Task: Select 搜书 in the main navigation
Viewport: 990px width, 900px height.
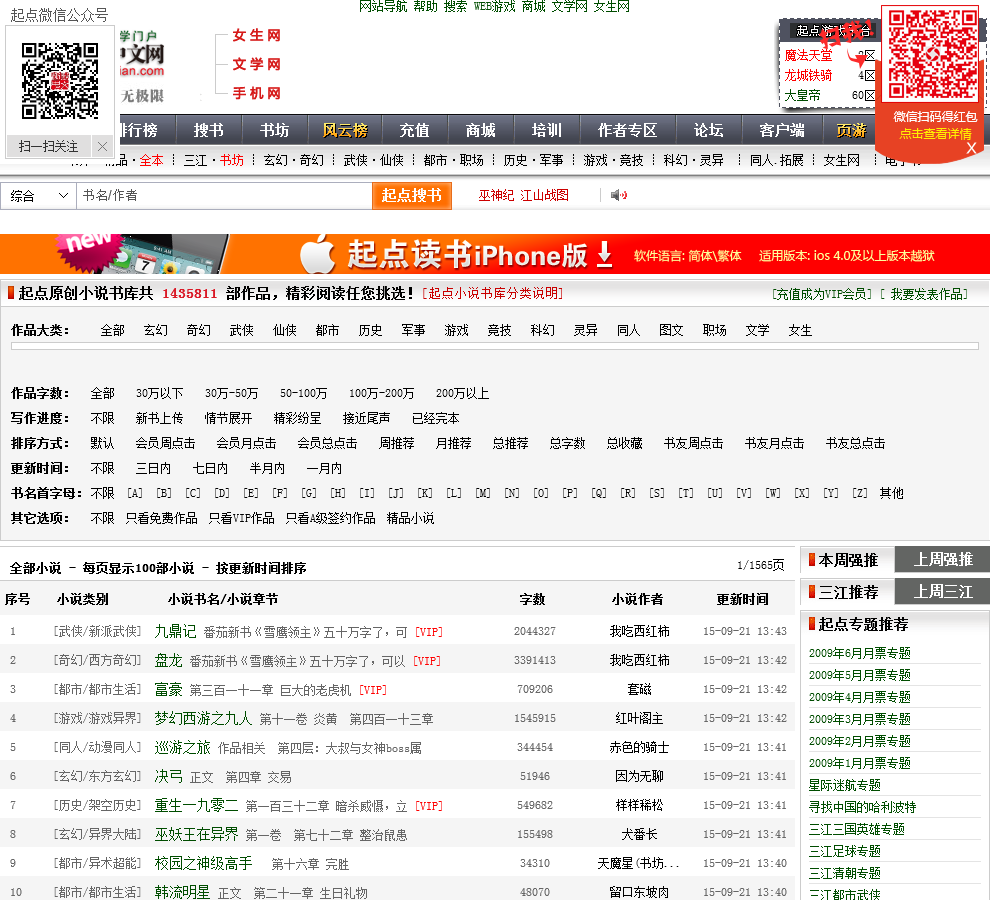Action: click(208, 131)
